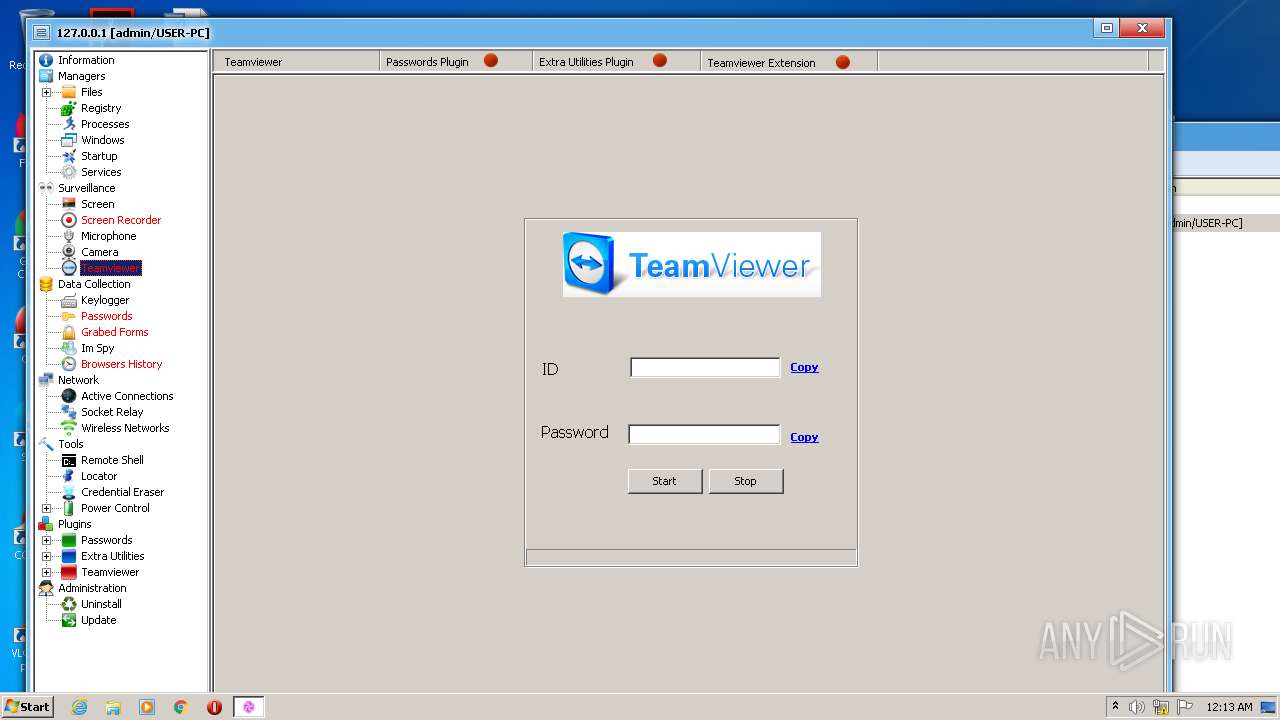The image size is (1280, 720).
Task: Select the Screen surveillance icon
Action: pyautogui.click(x=69, y=204)
